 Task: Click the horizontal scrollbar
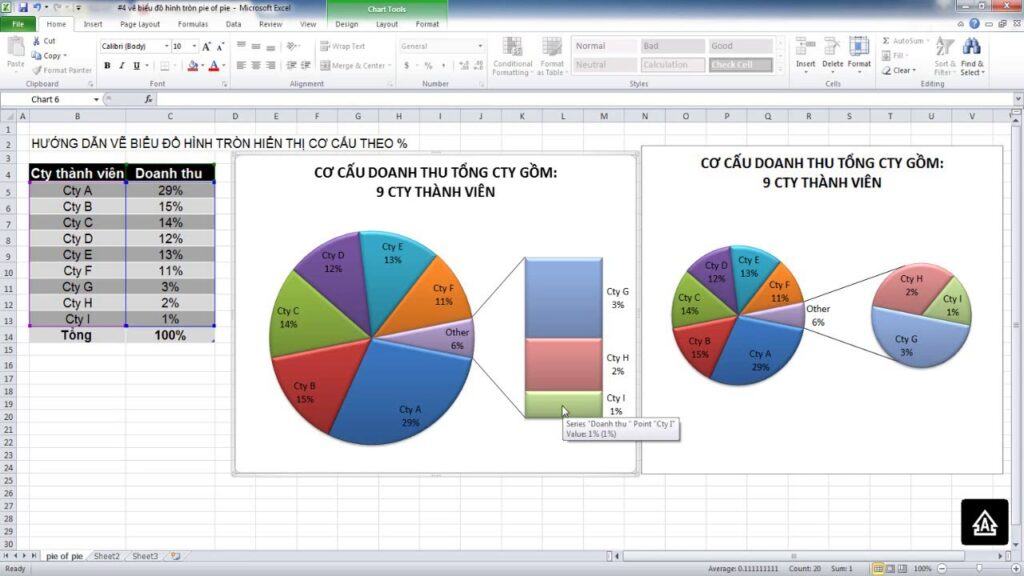[x=793, y=556]
